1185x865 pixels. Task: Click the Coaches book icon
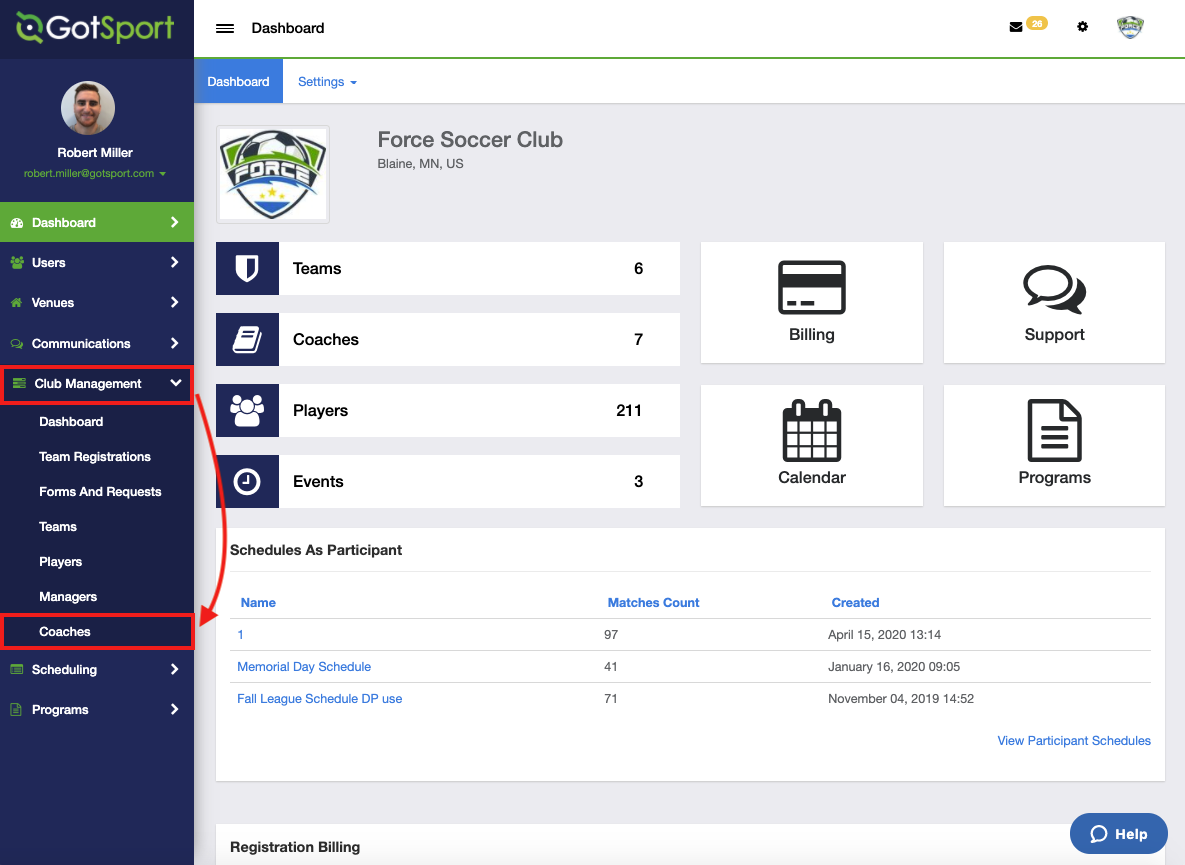click(247, 339)
